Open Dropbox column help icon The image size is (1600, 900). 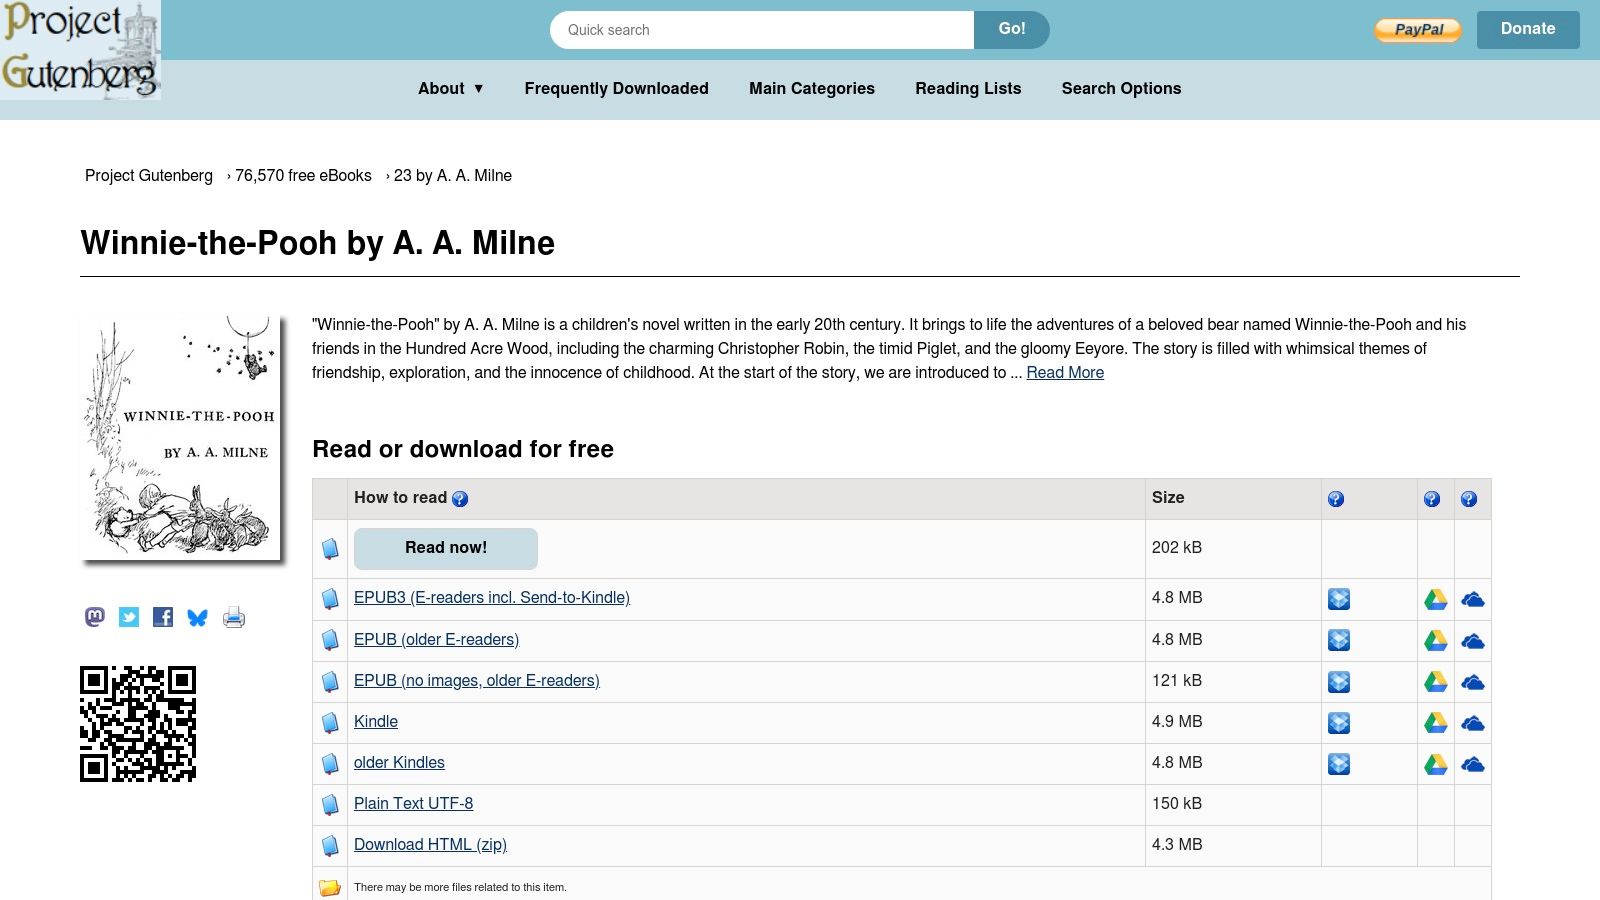[1336, 499]
